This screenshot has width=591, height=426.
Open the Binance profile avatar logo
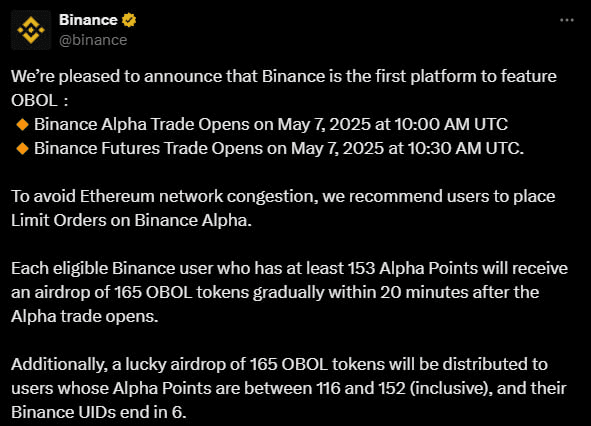point(31,30)
